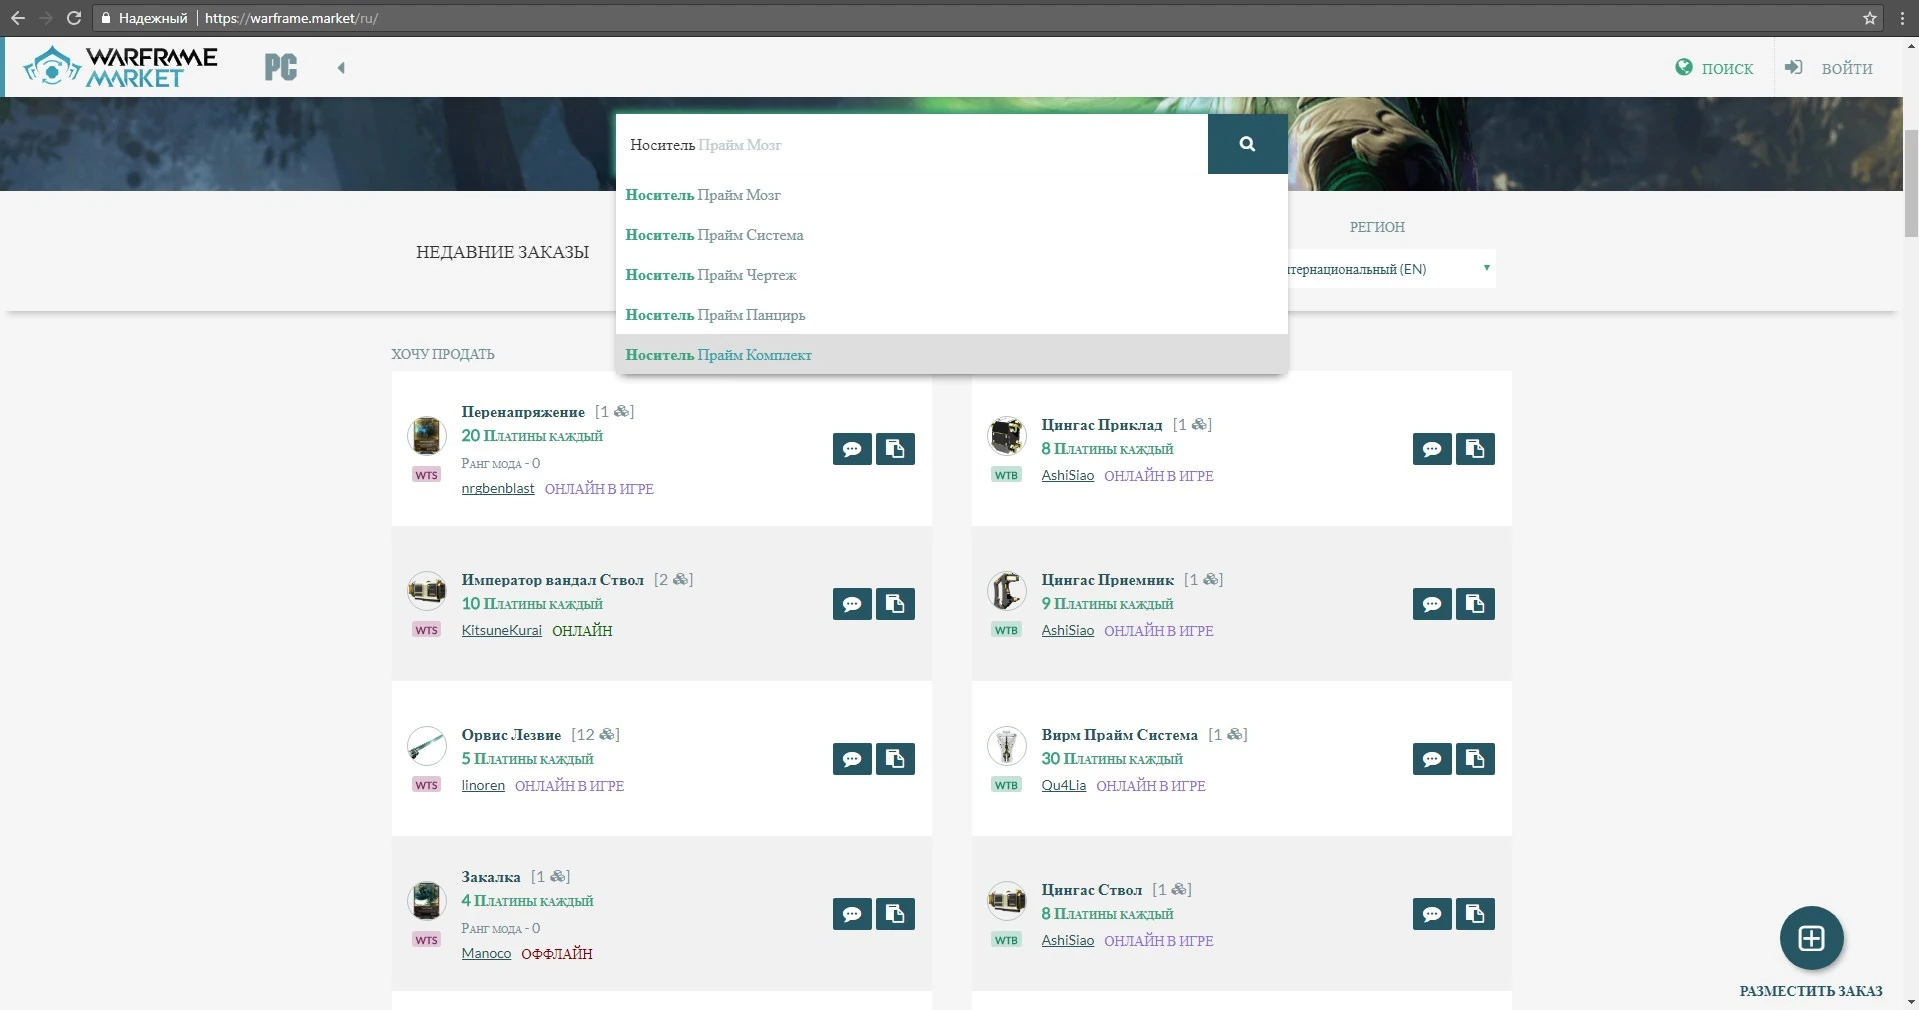Open chat for Цингас Приклад order

point(1432,449)
